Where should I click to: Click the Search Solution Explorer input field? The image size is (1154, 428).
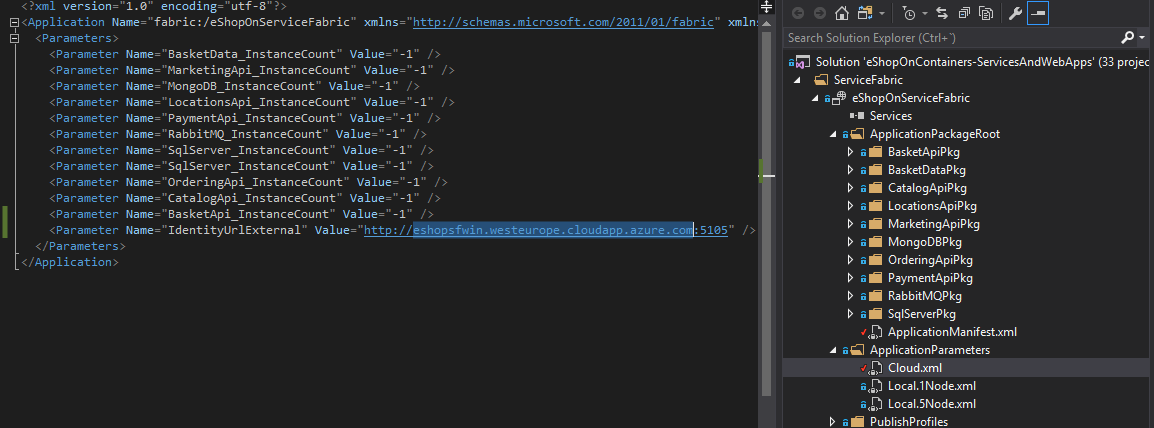(x=950, y=38)
